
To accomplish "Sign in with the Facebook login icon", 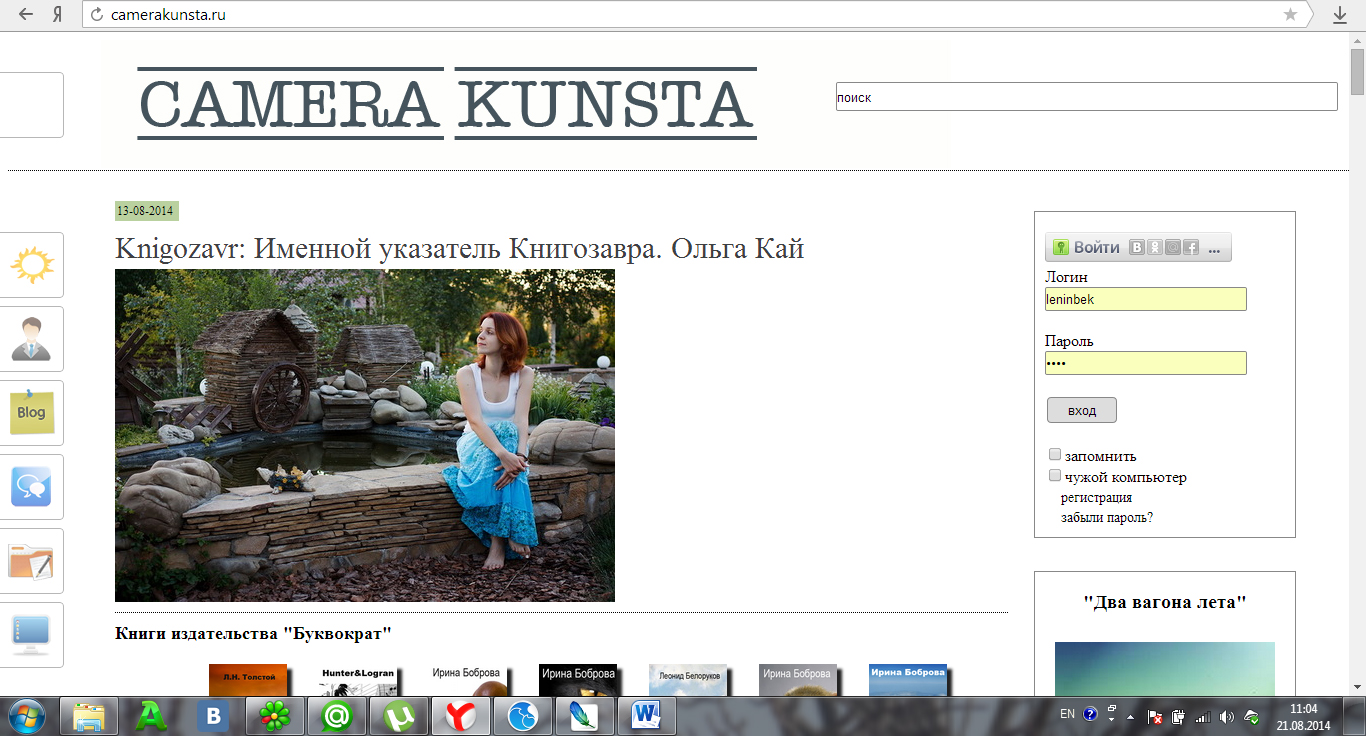I will pyautogui.click(x=1191, y=247).
